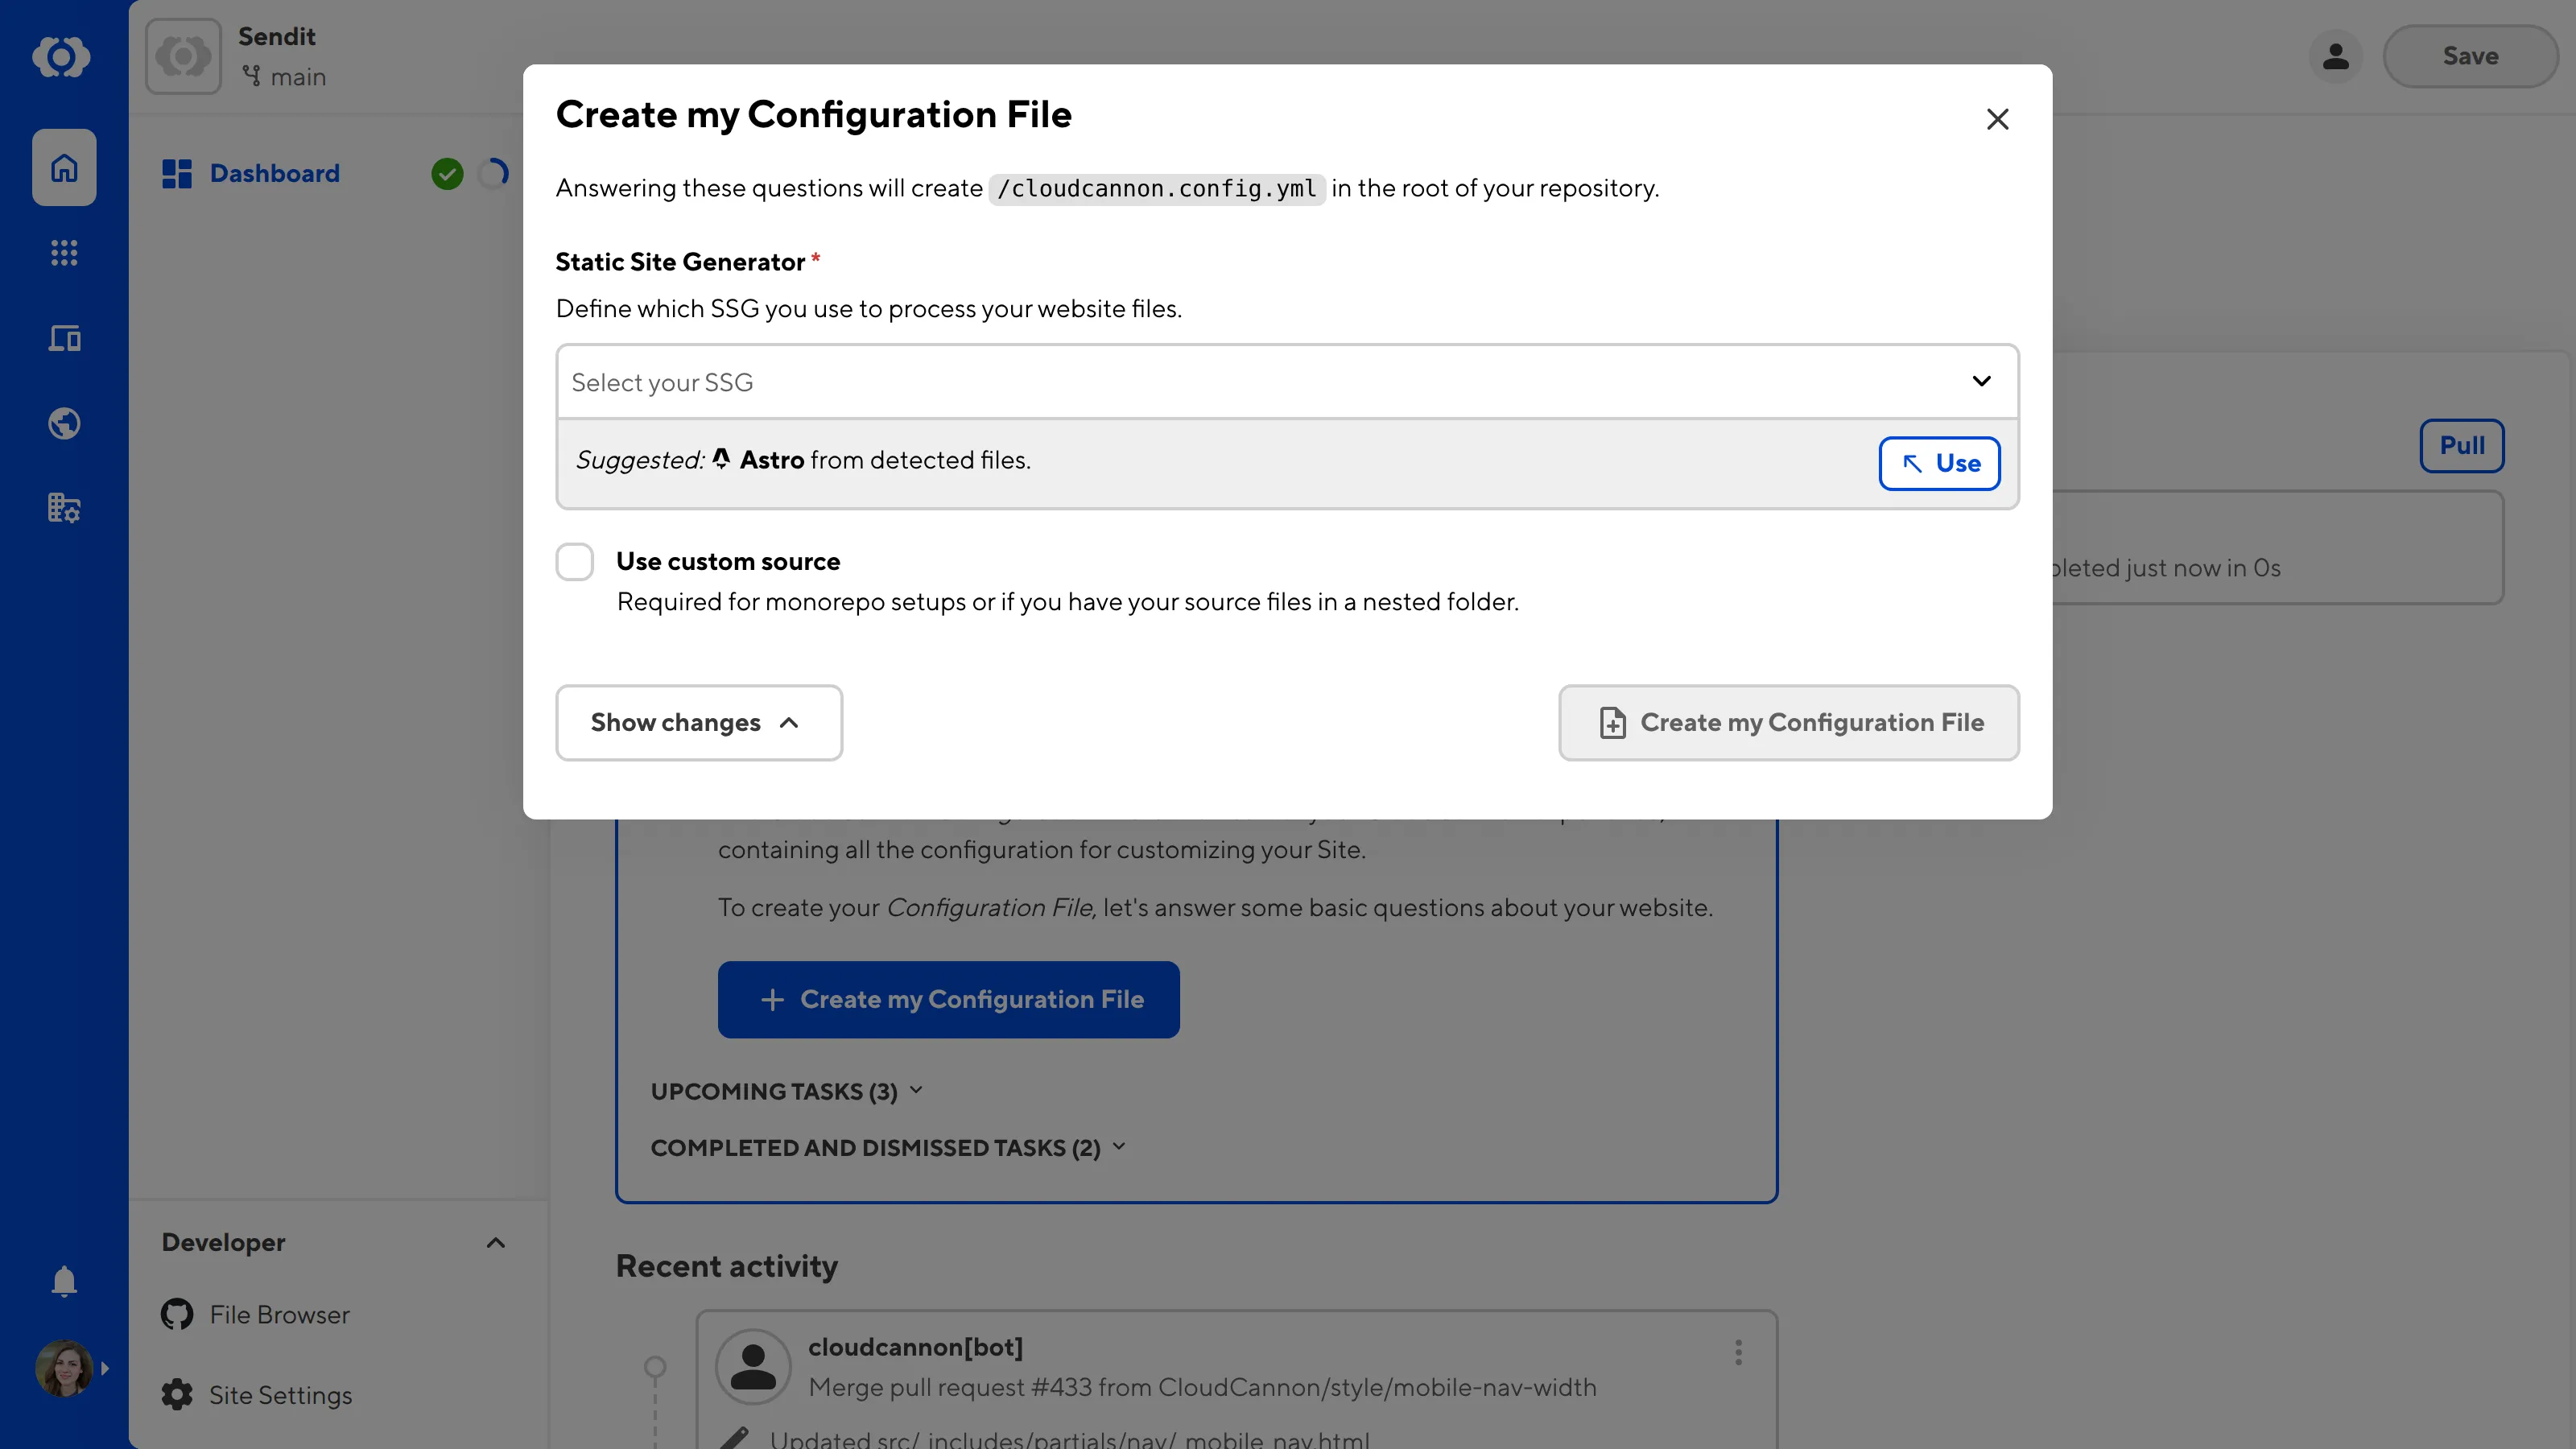This screenshot has width=2576, height=1449.
Task: Open the apps grid icon in sidebar
Action: 63,252
